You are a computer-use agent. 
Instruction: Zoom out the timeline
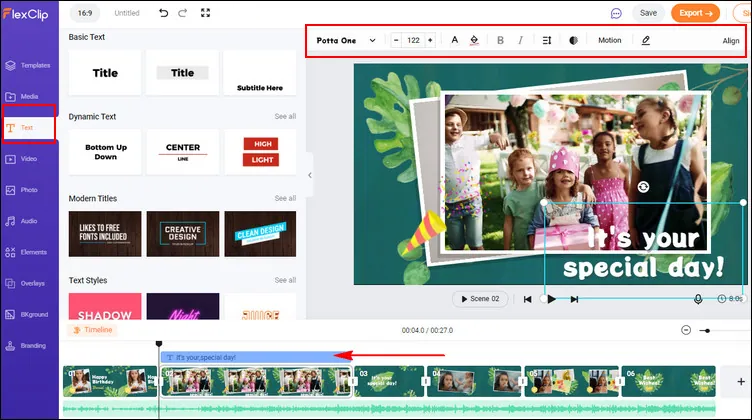coord(686,330)
